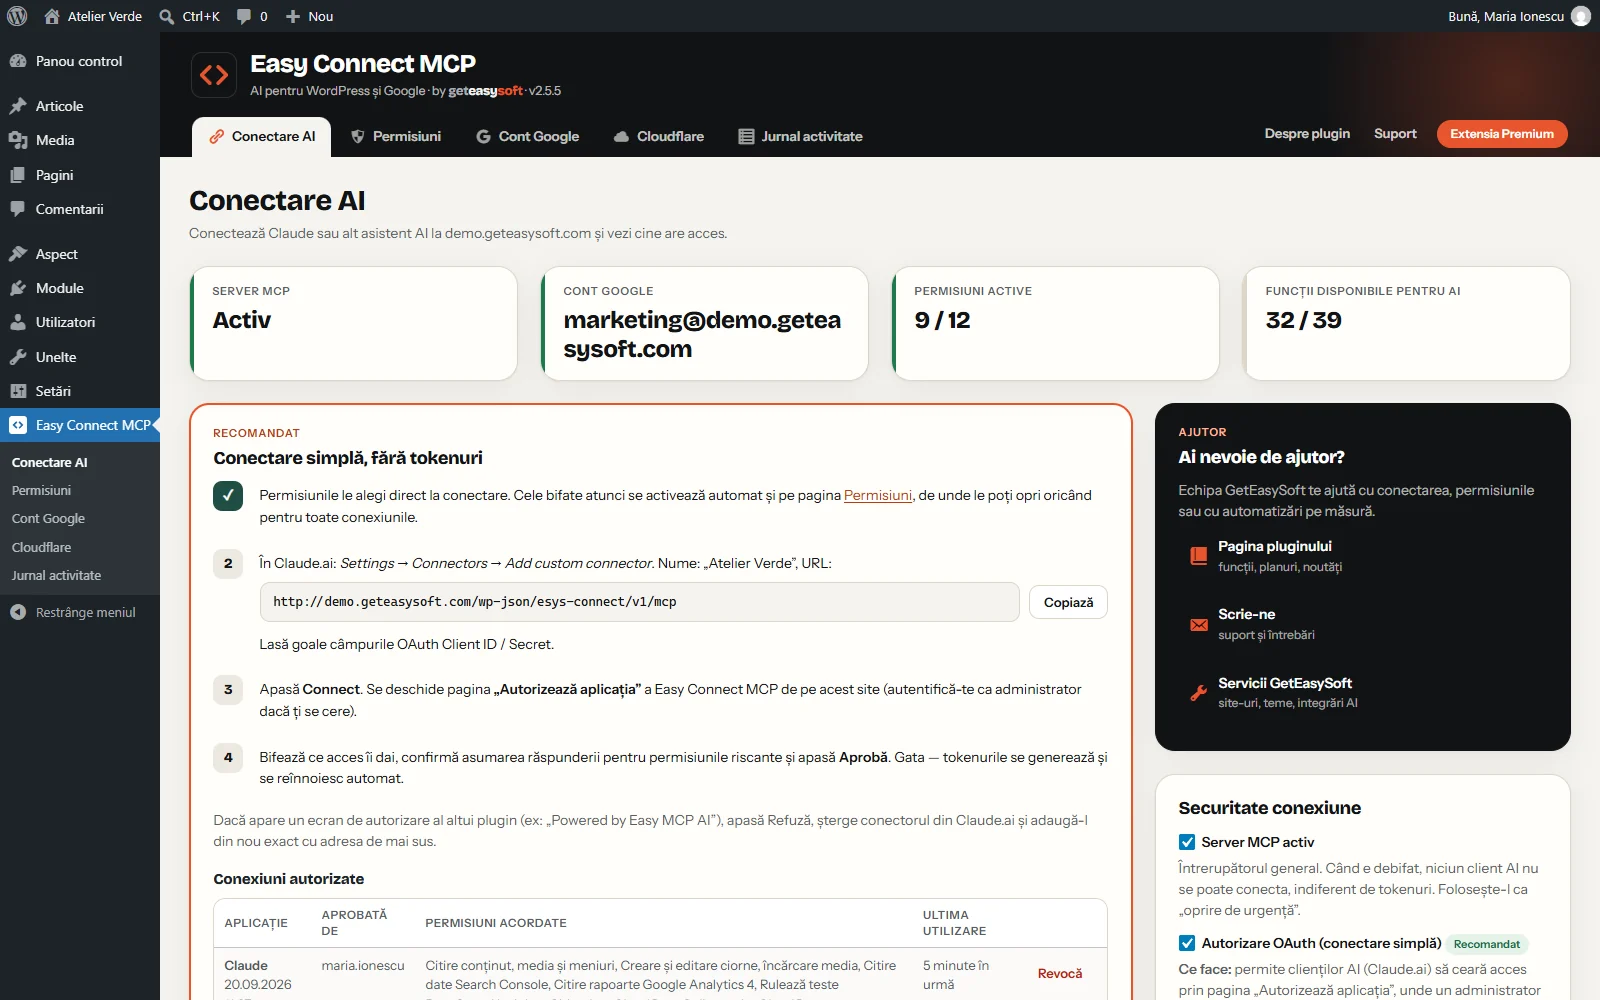Image resolution: width=1600 pixels, height=1000 pixels.
Task: Click the geteasysoft brand name in header
Action: (486, 91)
